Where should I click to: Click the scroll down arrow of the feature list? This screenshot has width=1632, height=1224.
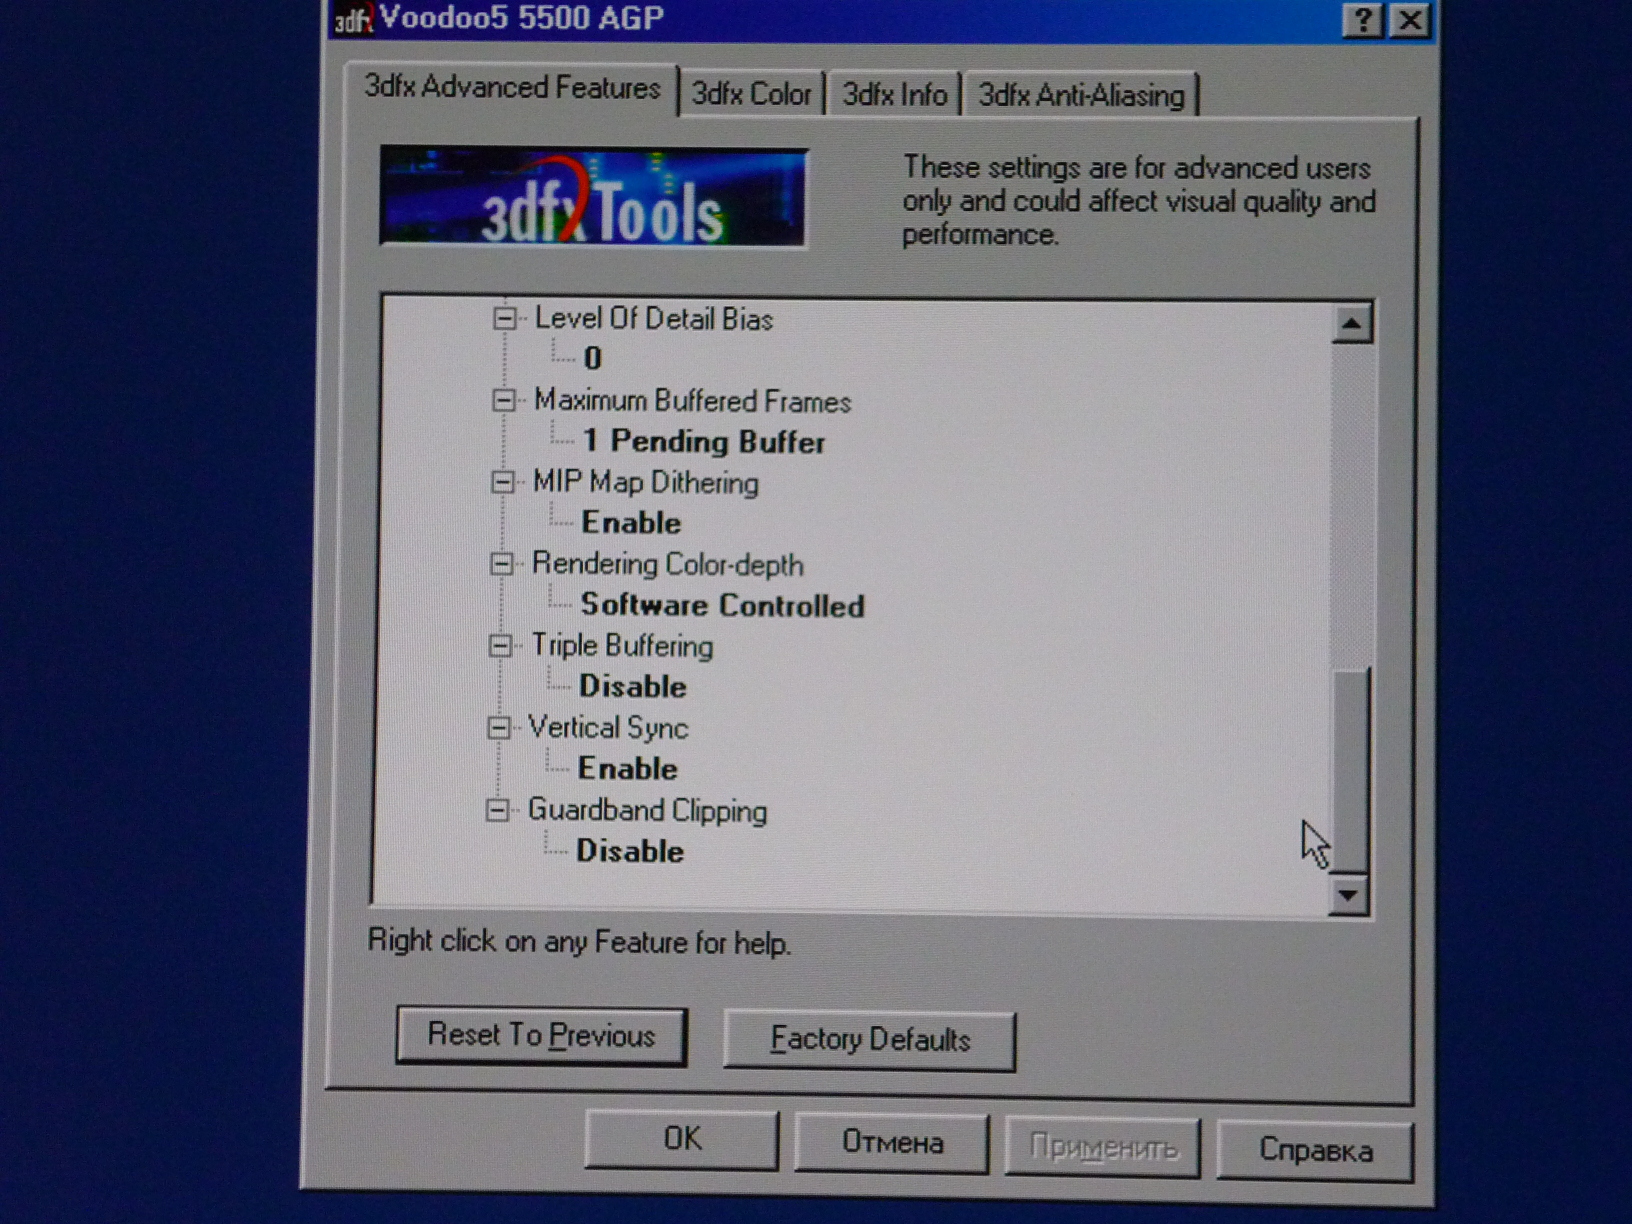tap(1348, 895)
